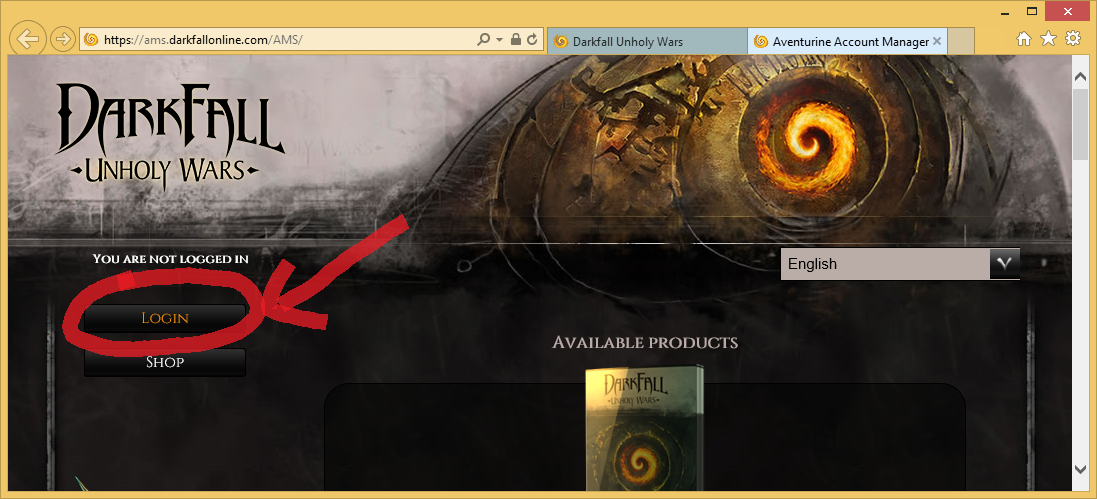Click the browser Back arrow button
Image resolution: width=1097 pixels, height=499 pixels.
pos(28,39)
